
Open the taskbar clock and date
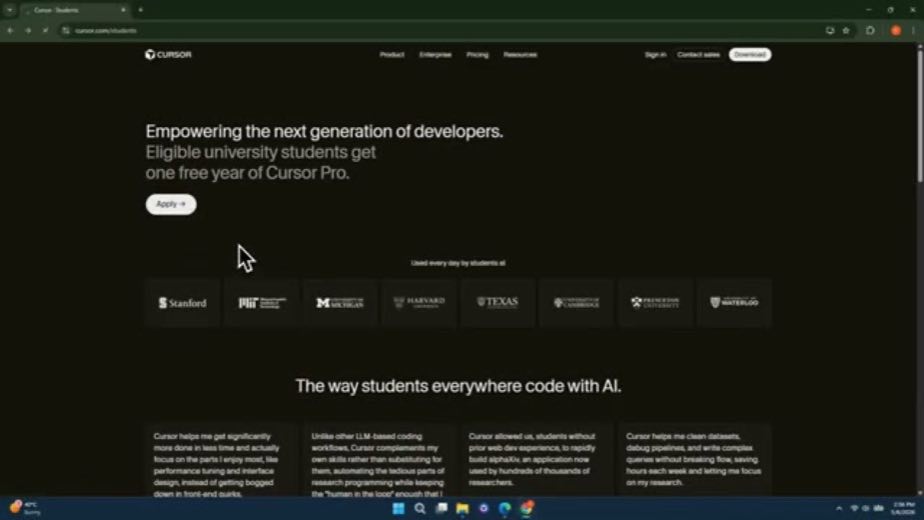coord(904,508)
